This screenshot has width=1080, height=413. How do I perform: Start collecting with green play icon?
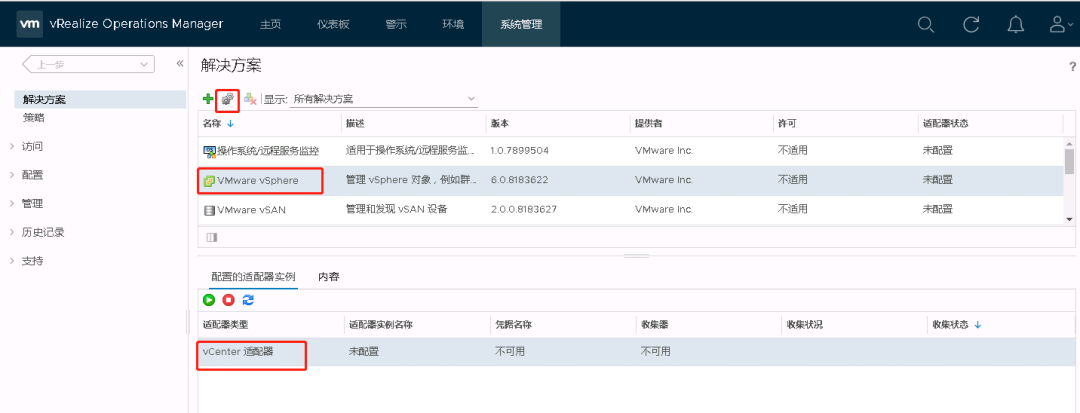pos(209,300)
